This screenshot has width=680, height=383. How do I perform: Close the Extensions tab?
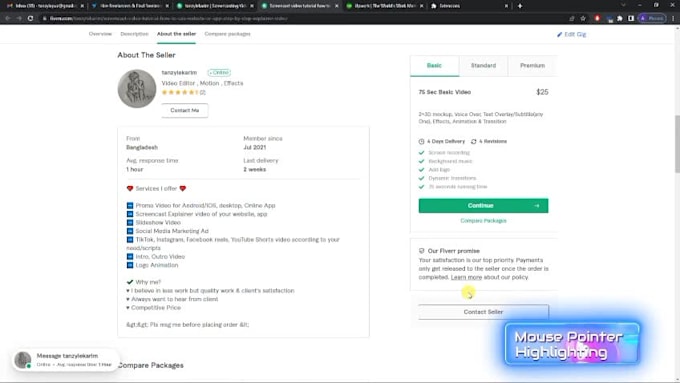506,6
